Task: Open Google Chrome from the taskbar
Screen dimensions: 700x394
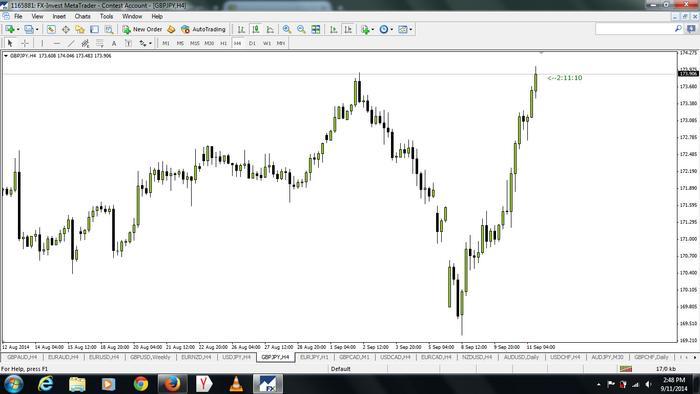Action: tap(141, 384)
